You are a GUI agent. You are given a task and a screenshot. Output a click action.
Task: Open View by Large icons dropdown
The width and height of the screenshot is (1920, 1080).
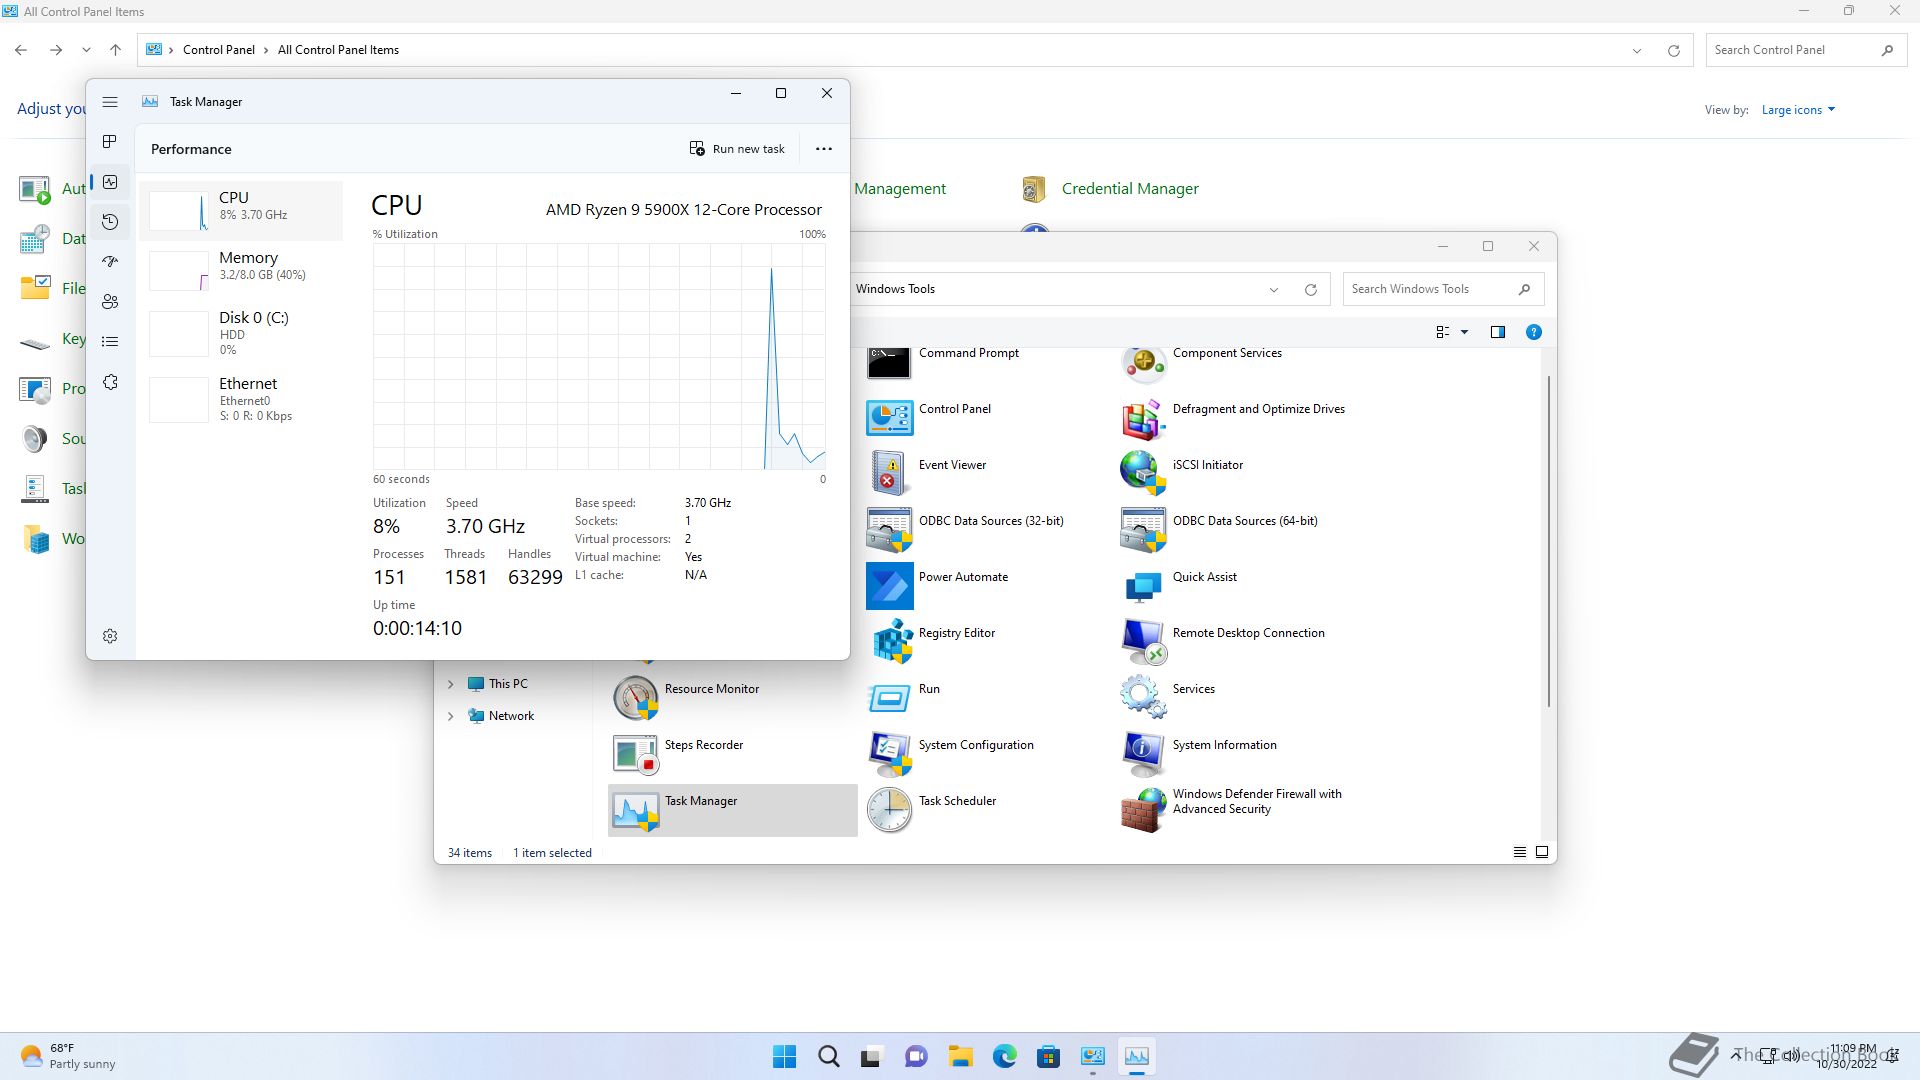(1798, 110)
